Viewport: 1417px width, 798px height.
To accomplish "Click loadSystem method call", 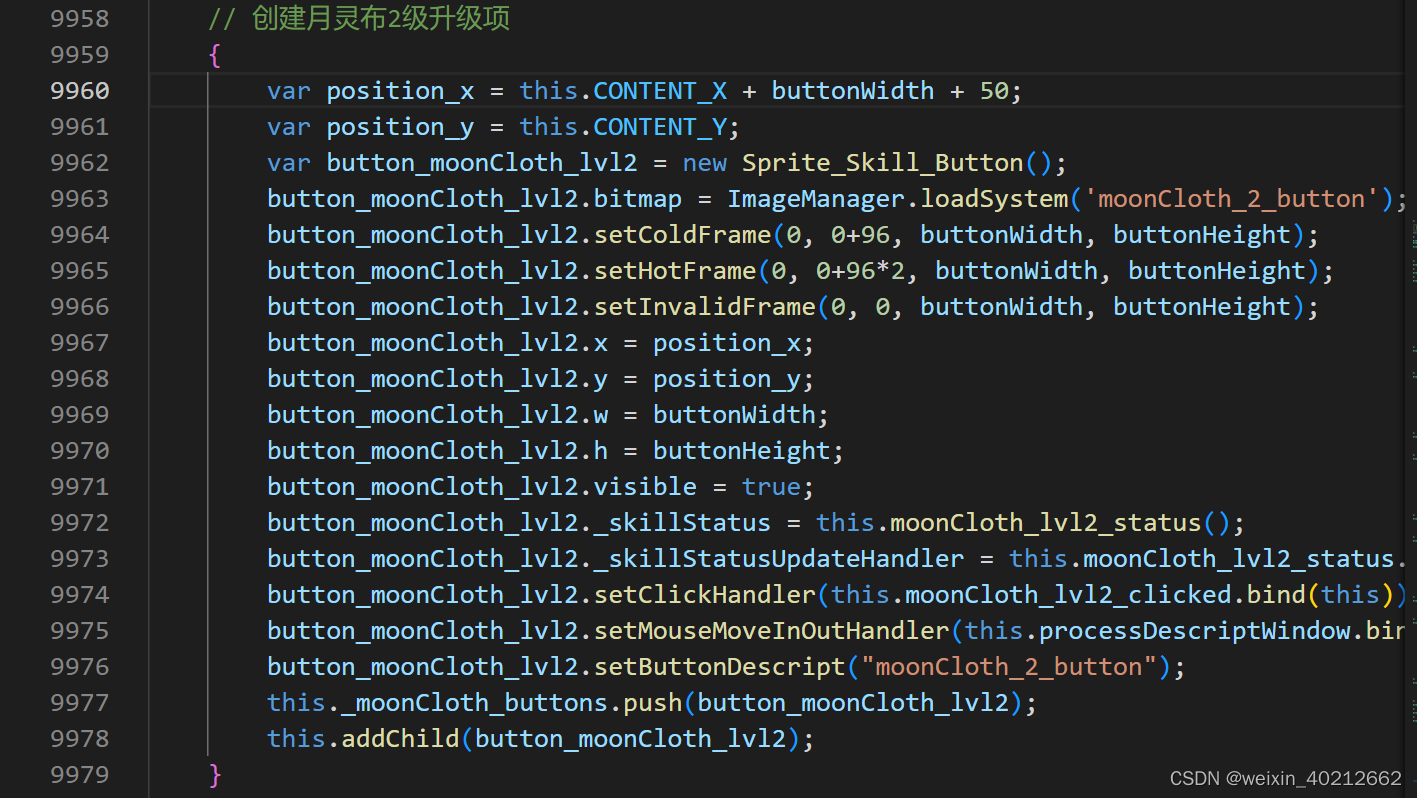I will (x=994, y=199).
